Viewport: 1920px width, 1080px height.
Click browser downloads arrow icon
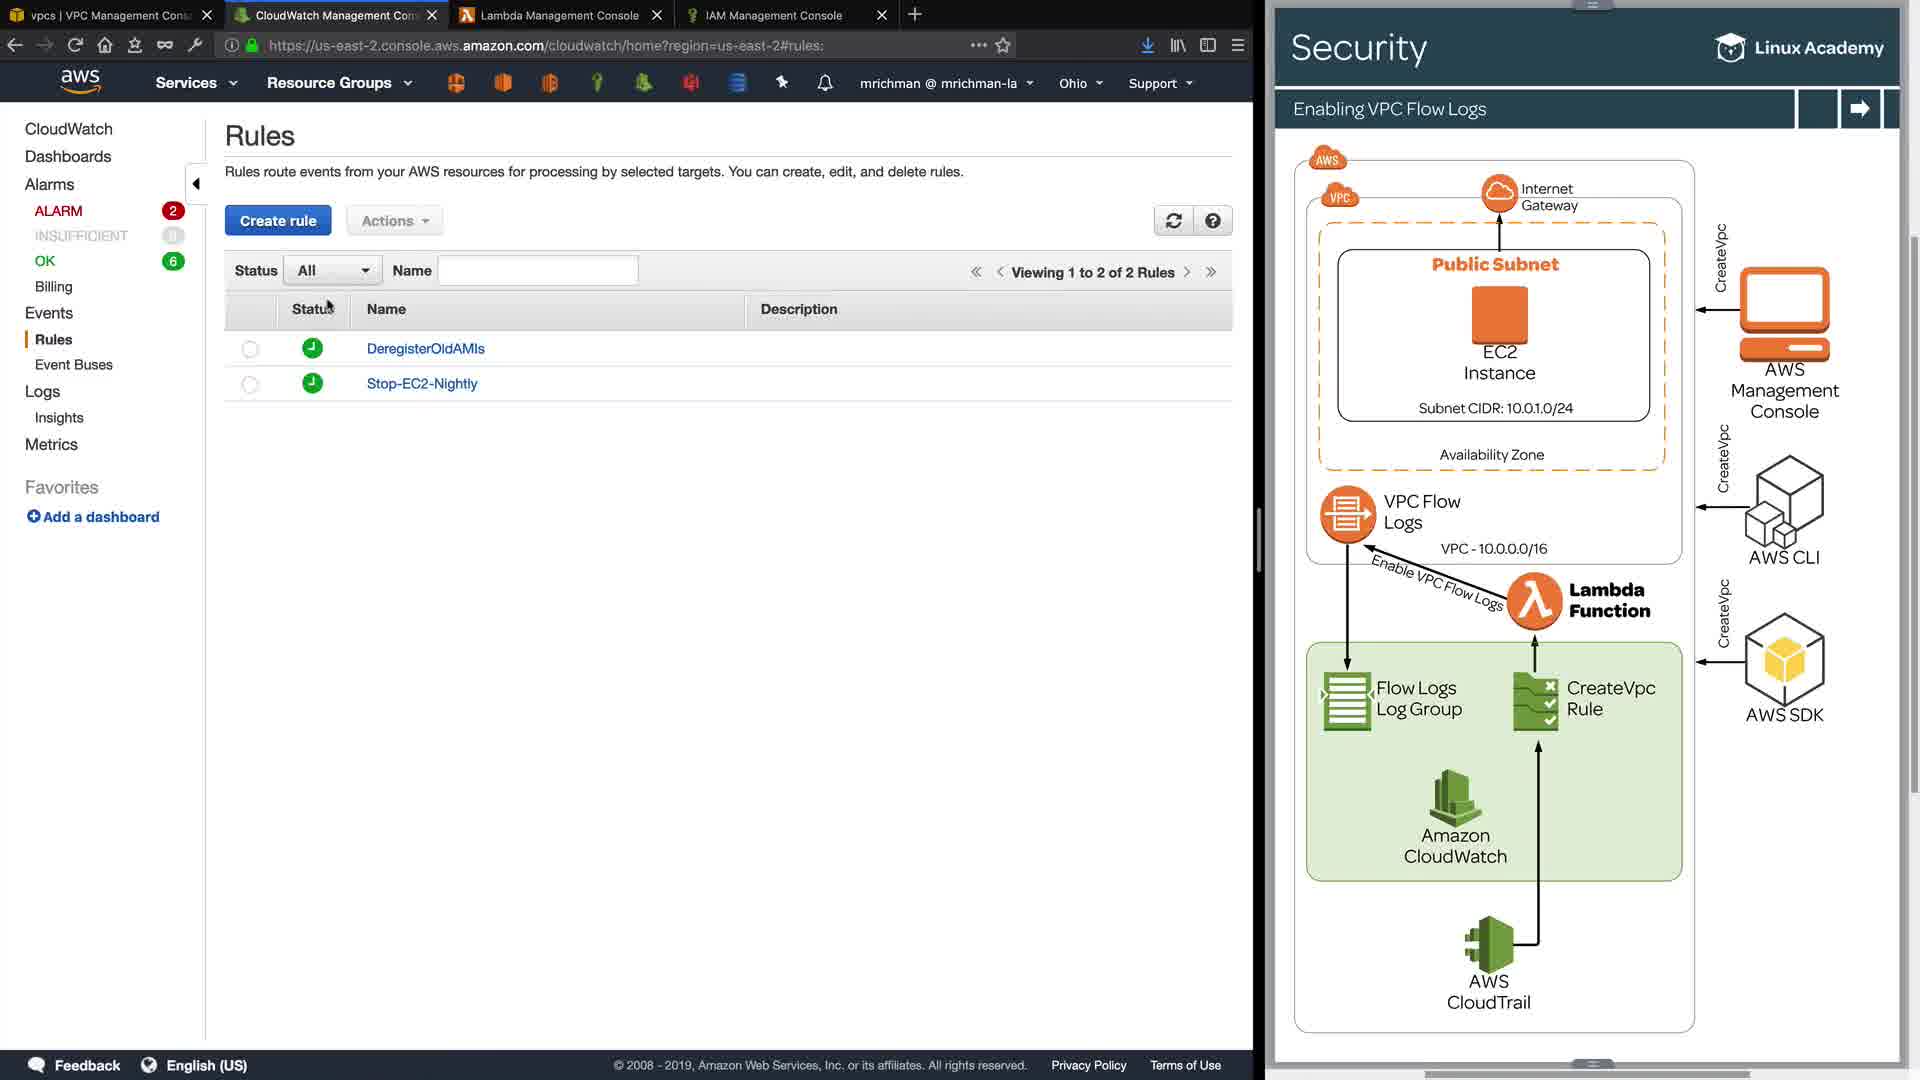pyautogui.click(x=1147, y=45)
